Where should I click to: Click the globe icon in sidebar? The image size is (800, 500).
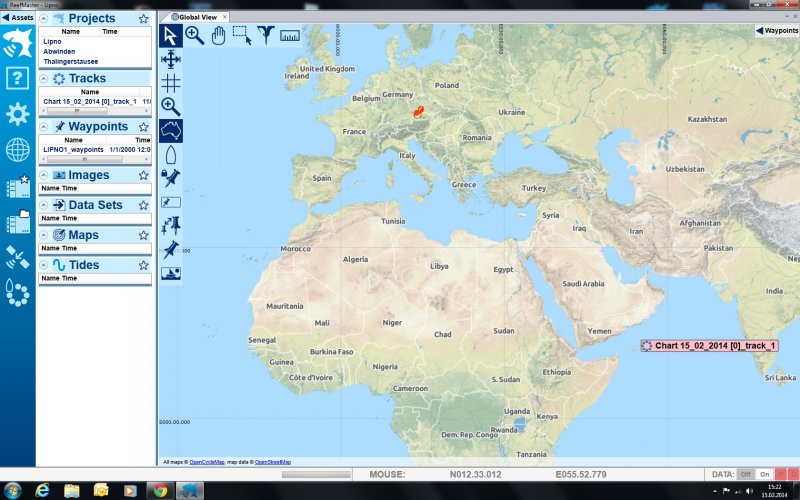coord(17,150)
